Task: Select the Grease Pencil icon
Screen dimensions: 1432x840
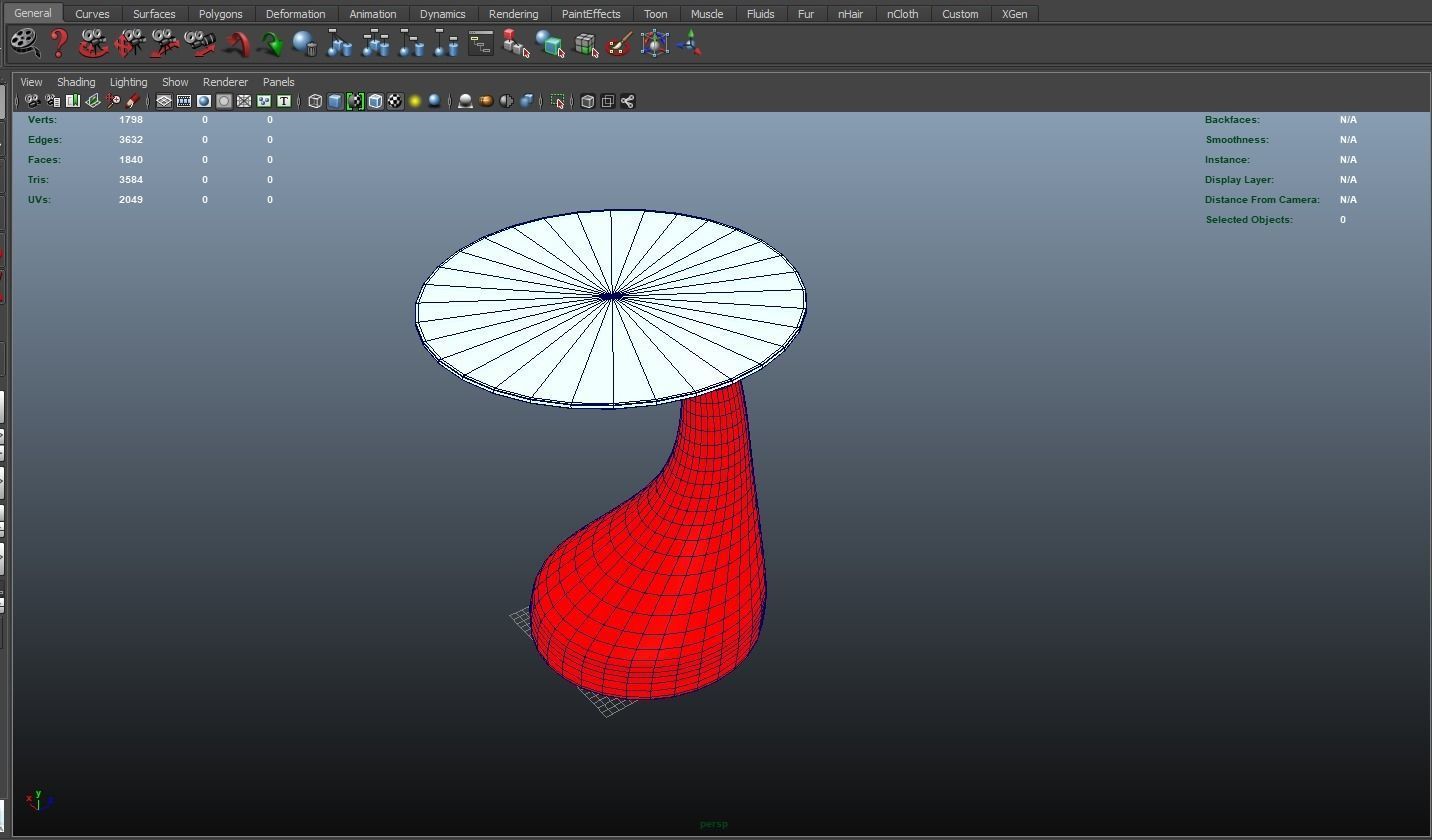Action: [x=132, y=101]
